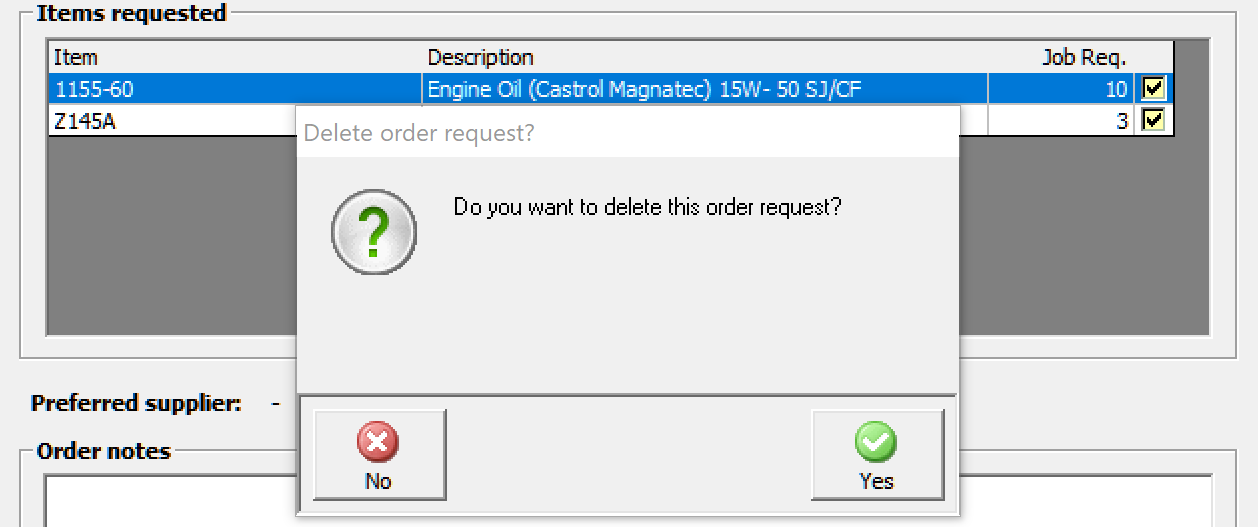Viewport: 1258px width, 527px height.
Task: Click the green checkmark icon on Yes button
Action: (x=876, y=441)
